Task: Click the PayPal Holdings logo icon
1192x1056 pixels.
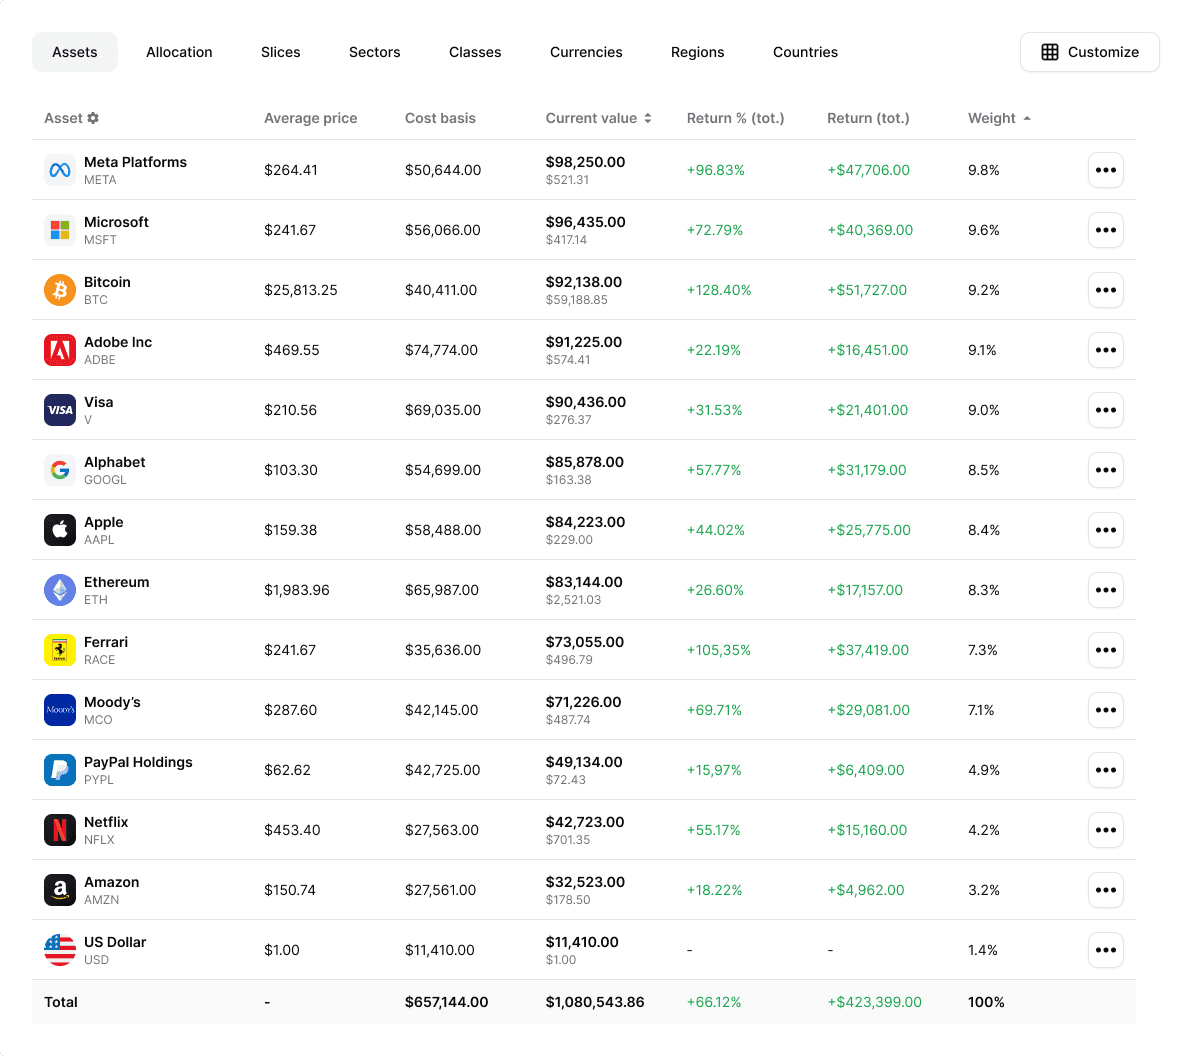Action: (x=60, y=771)
